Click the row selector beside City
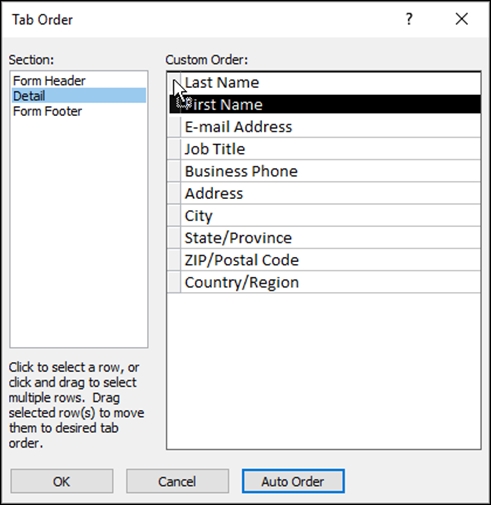Screen dimensions: 491x505 [174, 215]
